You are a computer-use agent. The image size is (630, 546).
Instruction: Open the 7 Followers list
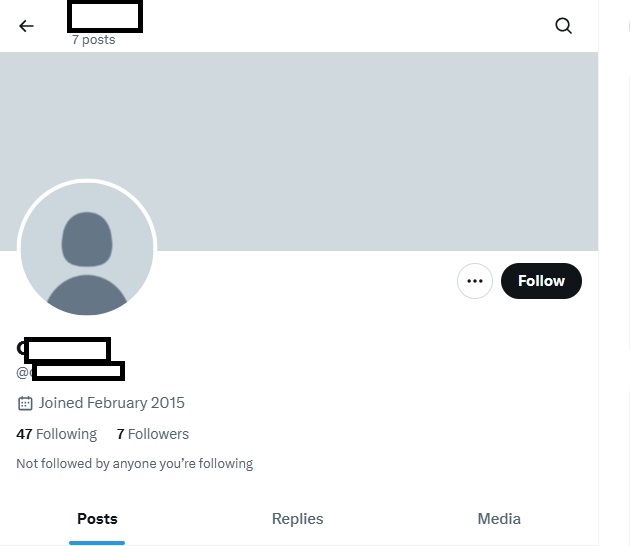(x=152, y=434)
